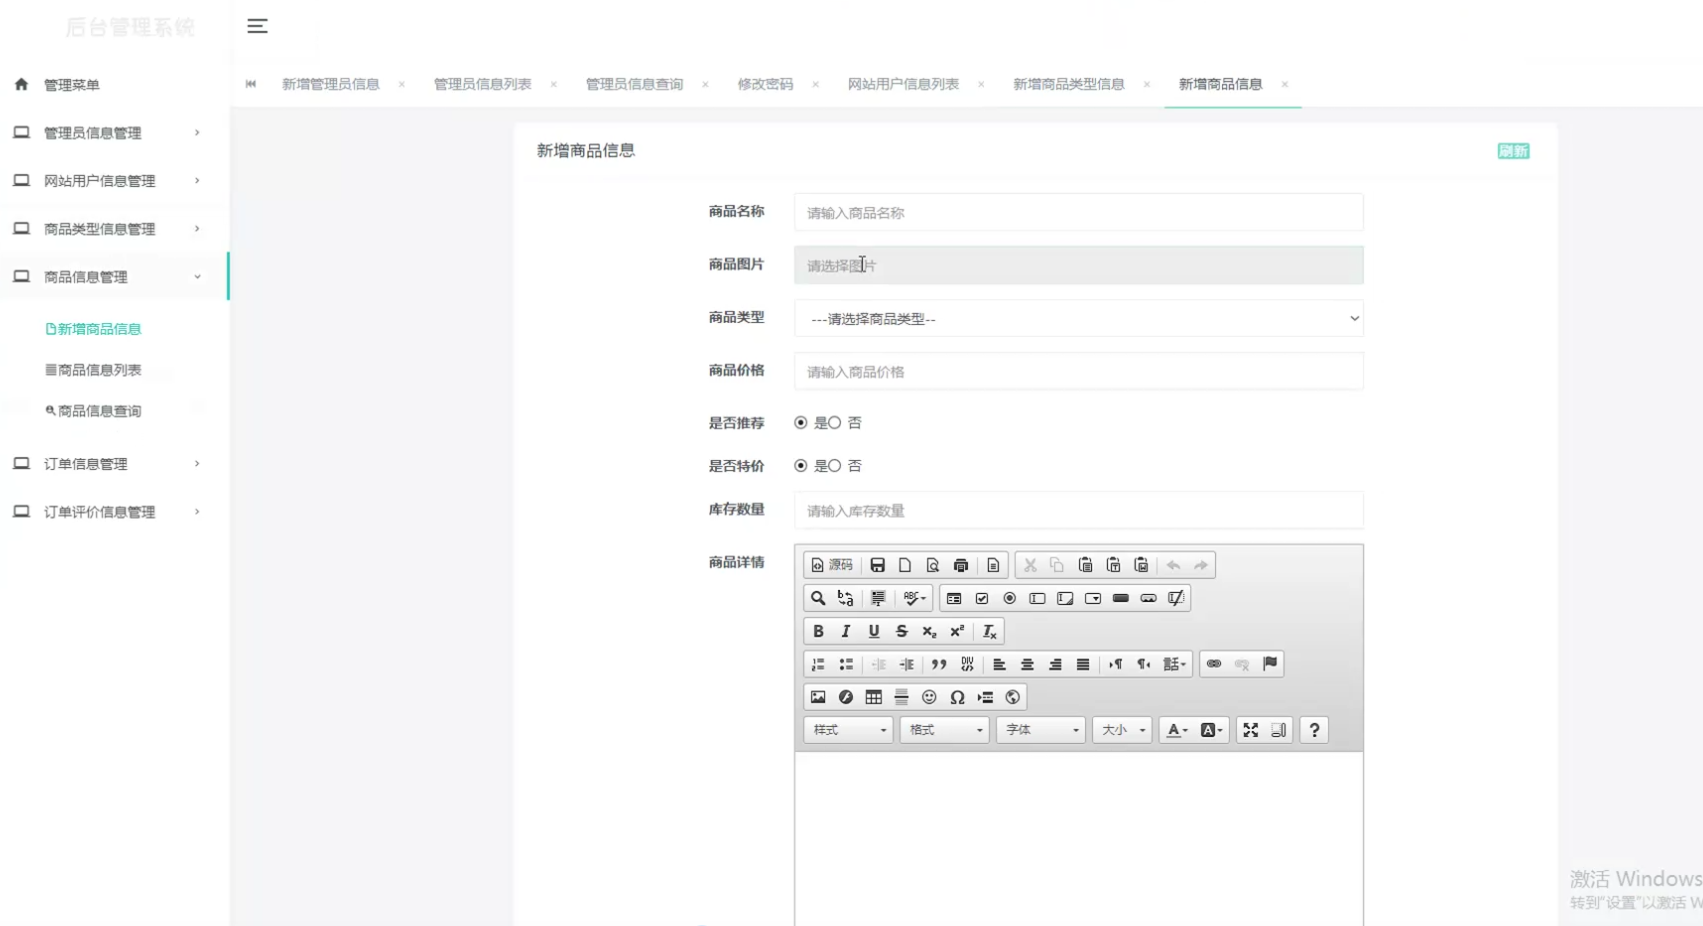
Task: Apply Italic formatting
Action: (846, 631)
